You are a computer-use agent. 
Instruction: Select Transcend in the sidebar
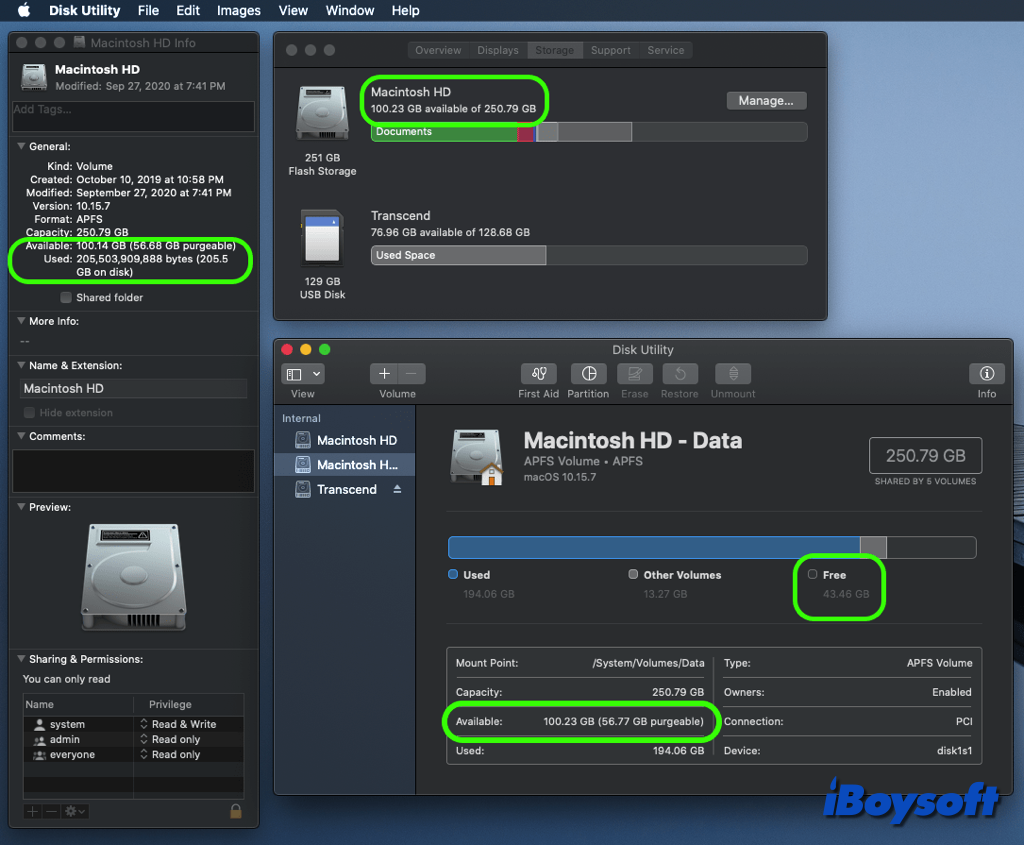click(346, 489)
